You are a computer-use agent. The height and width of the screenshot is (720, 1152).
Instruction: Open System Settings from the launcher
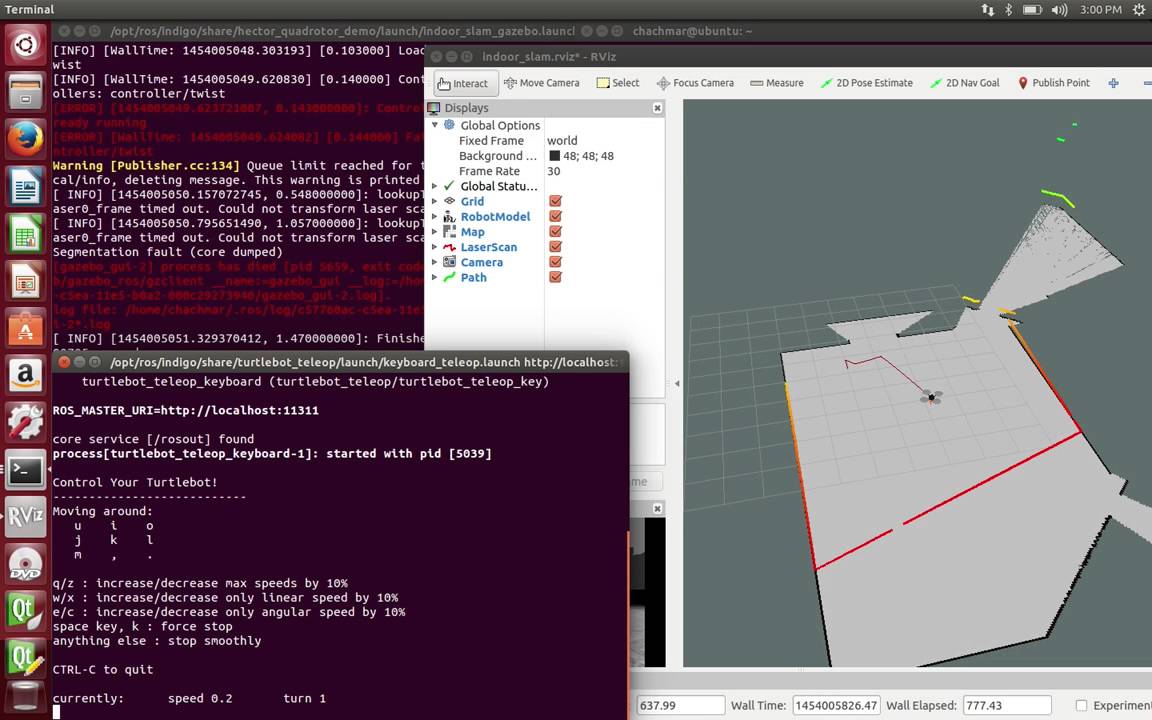(26, 422)
